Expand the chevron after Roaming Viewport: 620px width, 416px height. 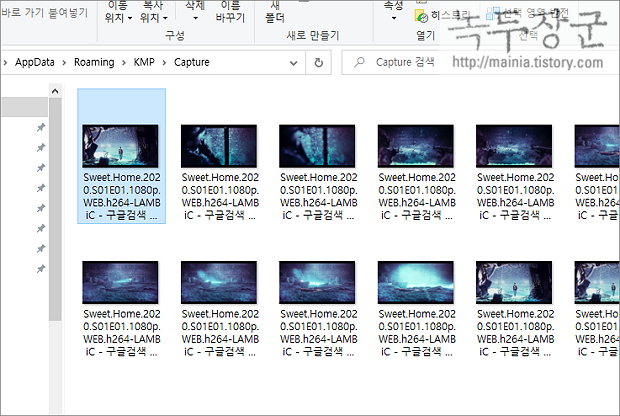point(124,62)
